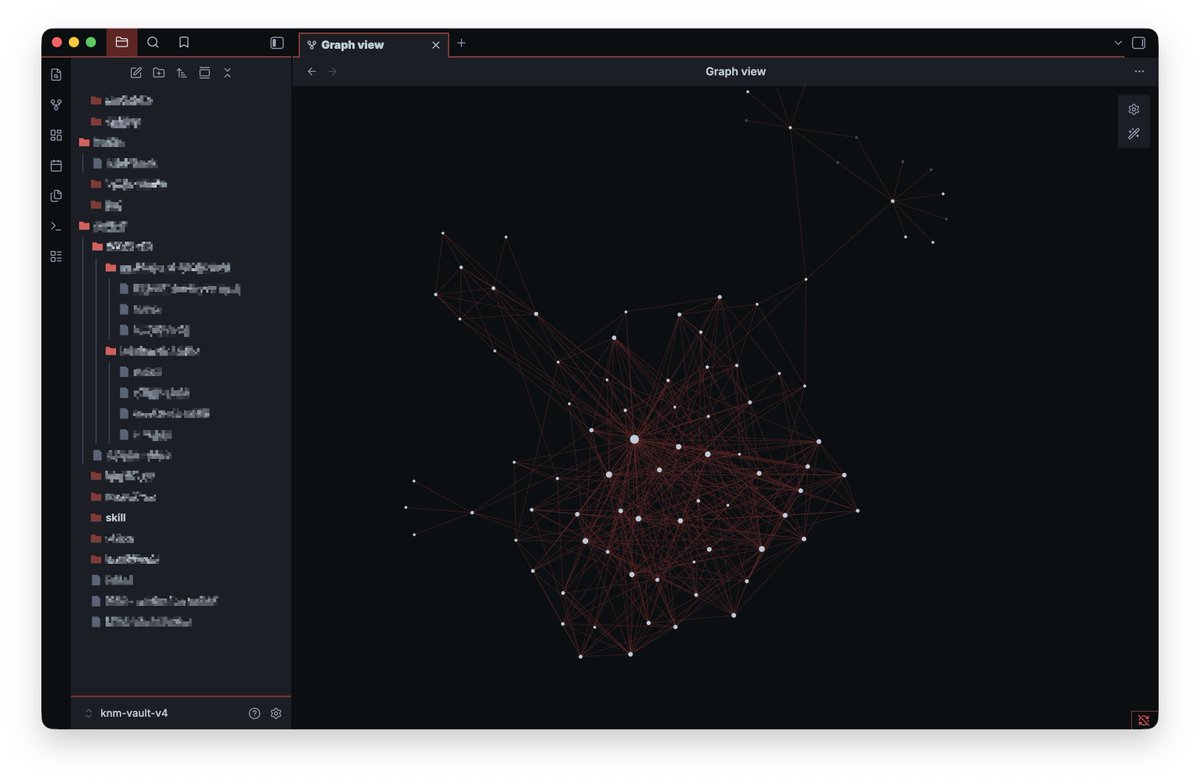Start the graph timelapse animation wand

pos(1133,134)
